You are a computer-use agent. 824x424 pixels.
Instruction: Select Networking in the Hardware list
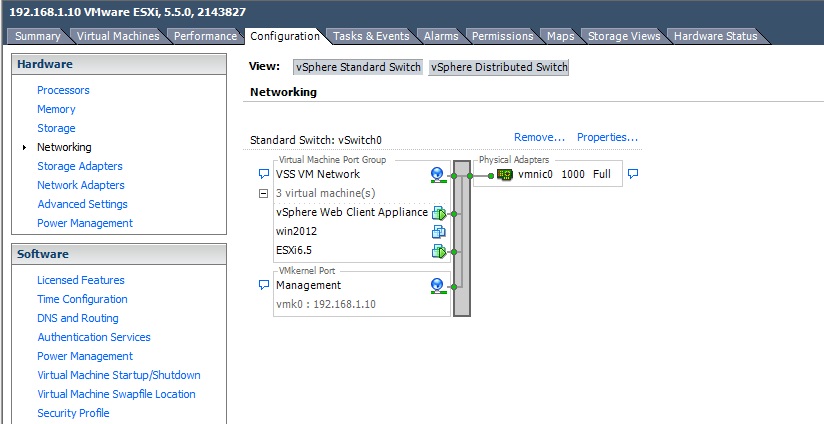pyautogui.click(x=64, y=147)
